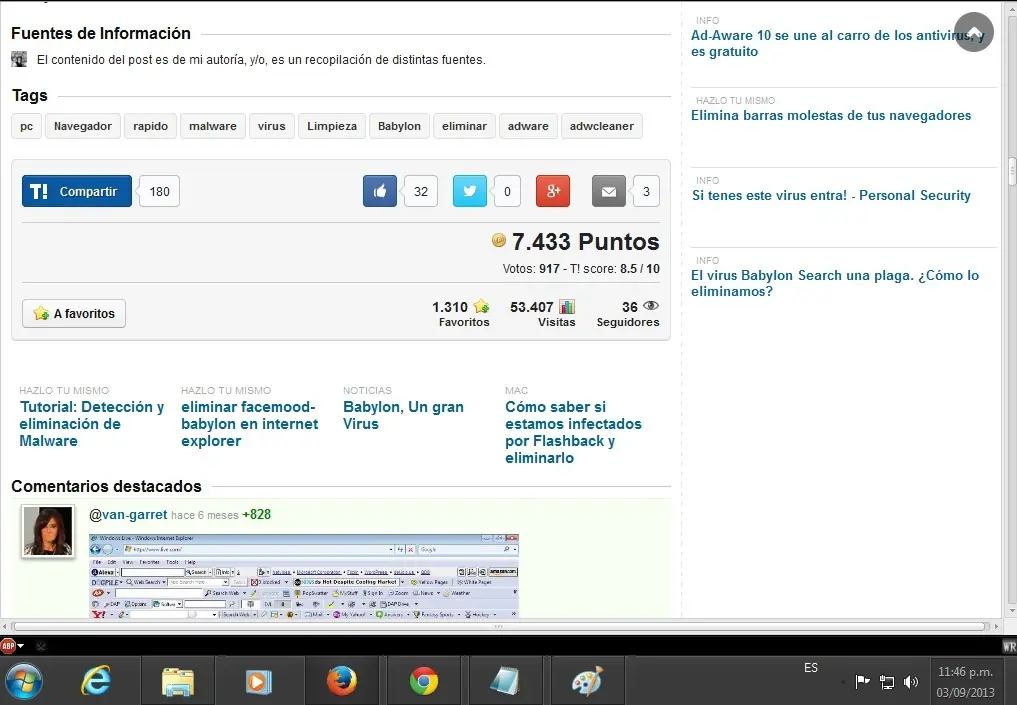
Task: Select the pc tag
Action: pyautogui.click(x=27, y=126)
